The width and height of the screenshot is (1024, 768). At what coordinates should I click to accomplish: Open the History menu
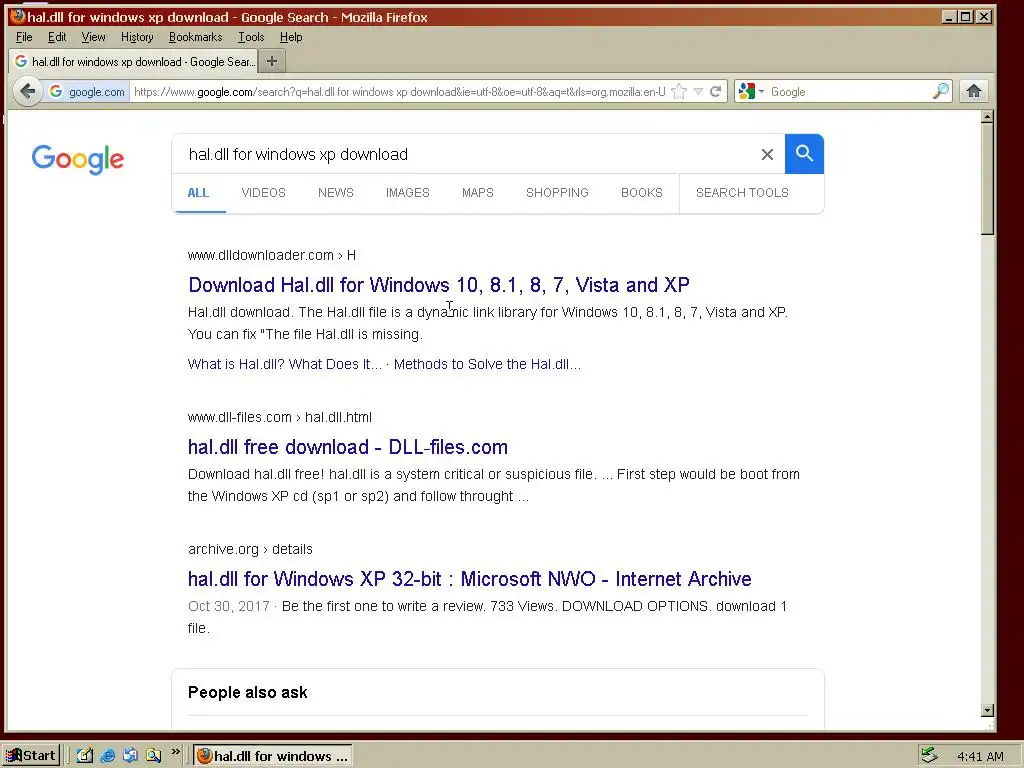[x=137, y=37]
